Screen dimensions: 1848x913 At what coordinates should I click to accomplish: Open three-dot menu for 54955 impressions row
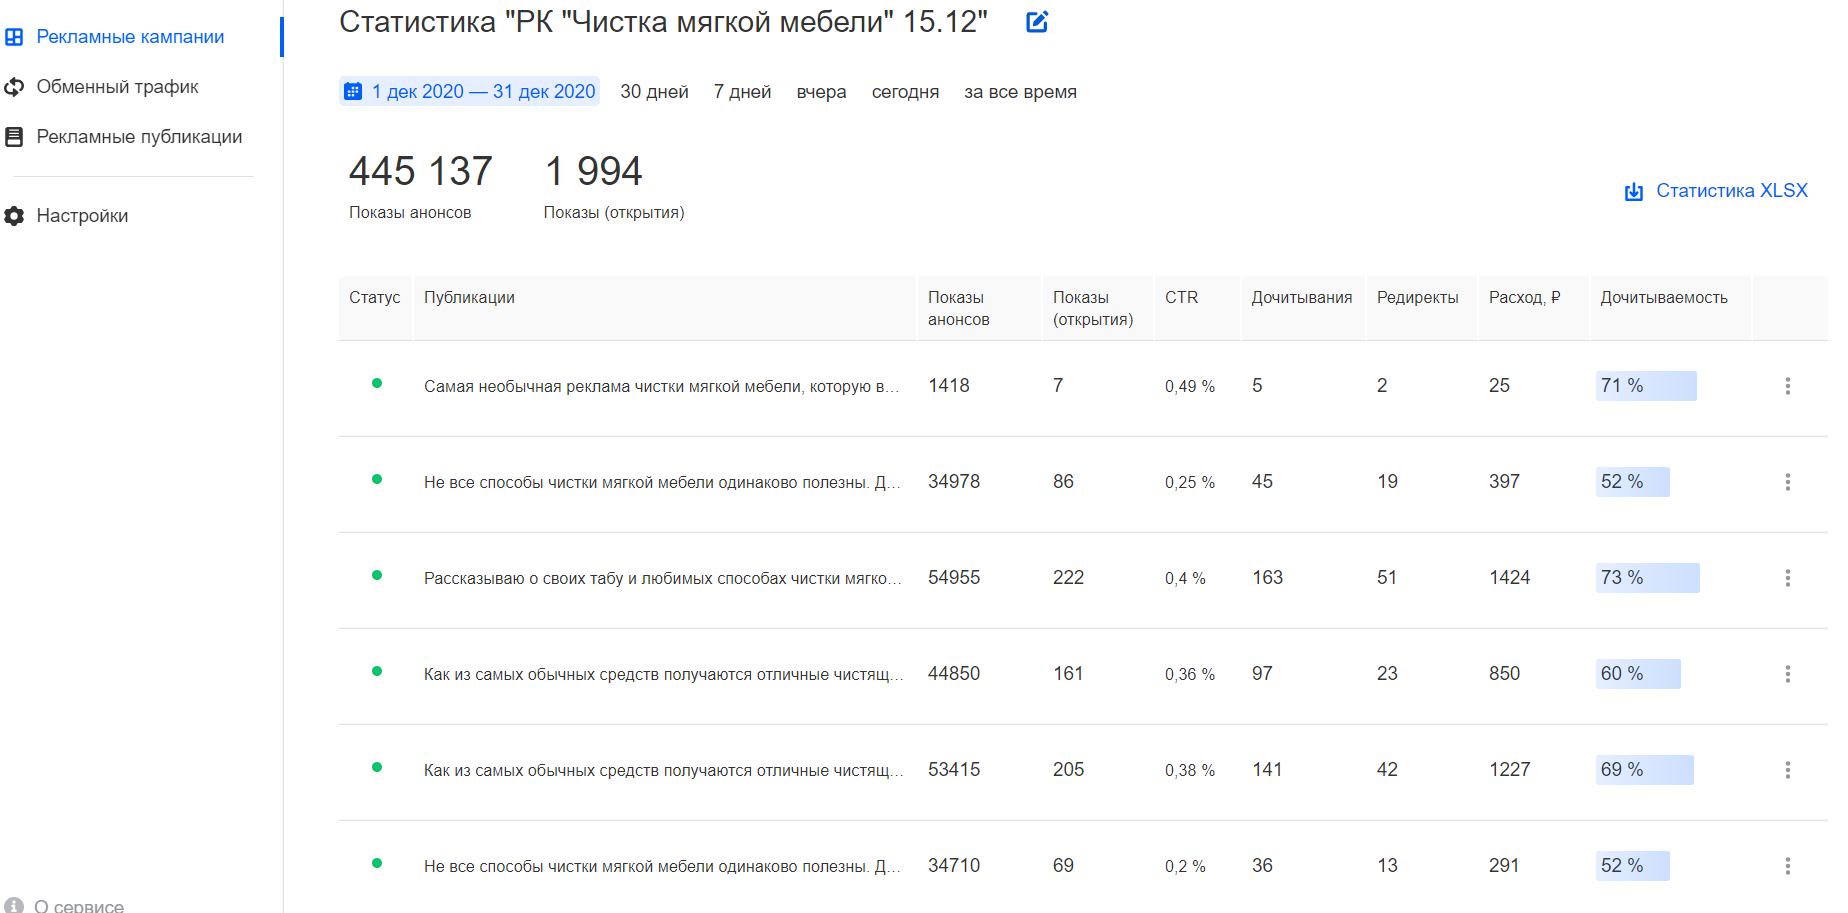1788,578
